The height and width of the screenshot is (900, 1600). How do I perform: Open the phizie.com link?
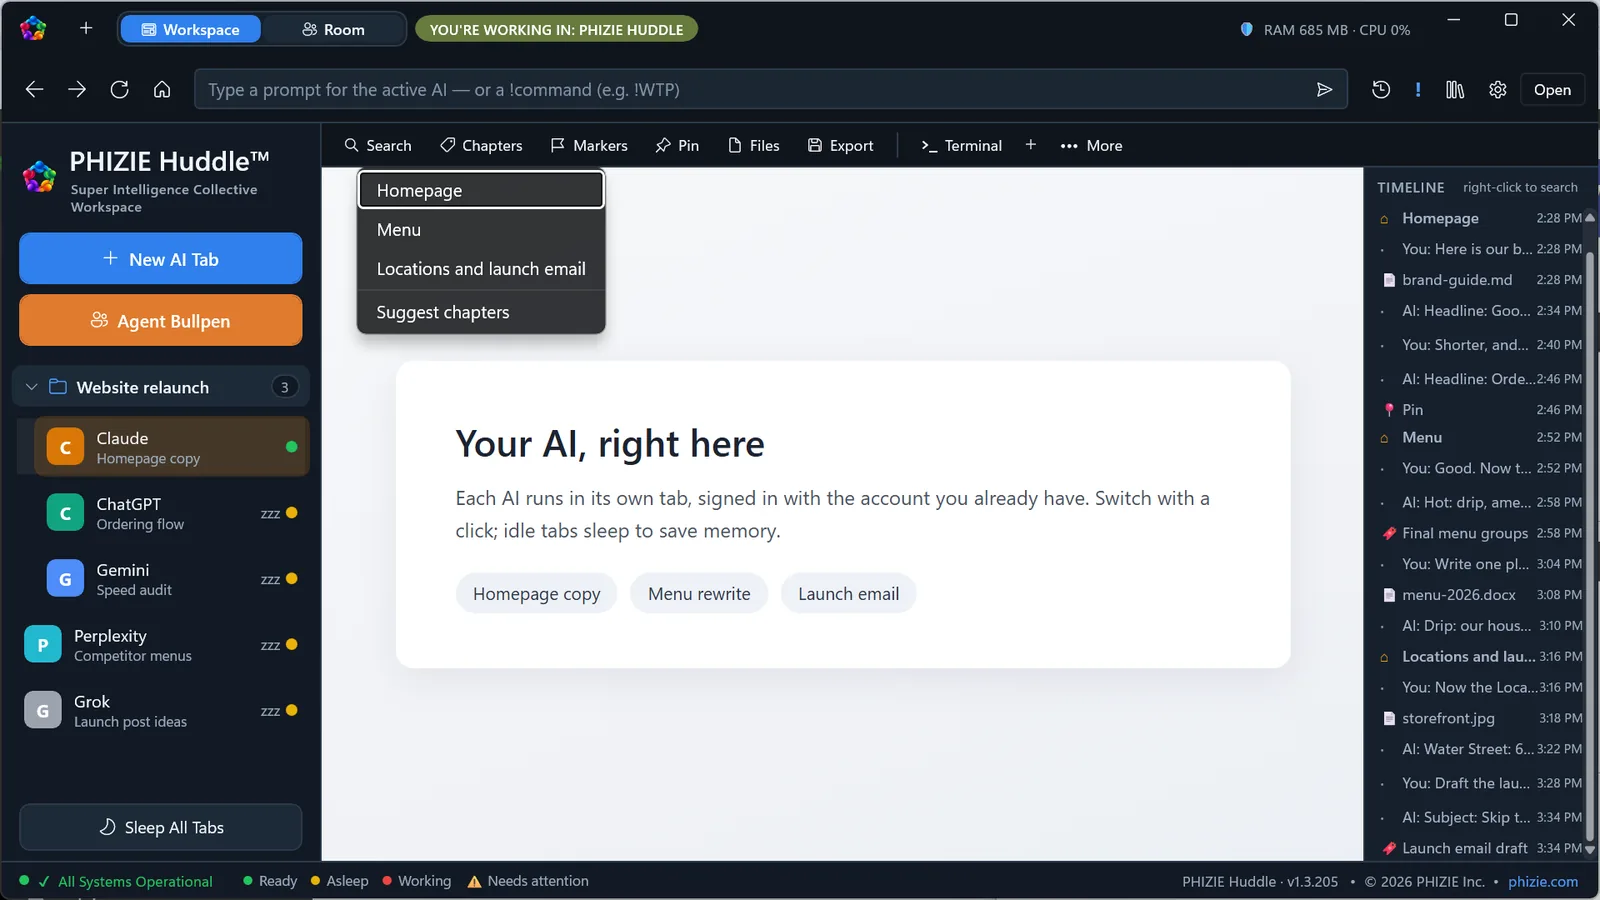(1543, 881)
